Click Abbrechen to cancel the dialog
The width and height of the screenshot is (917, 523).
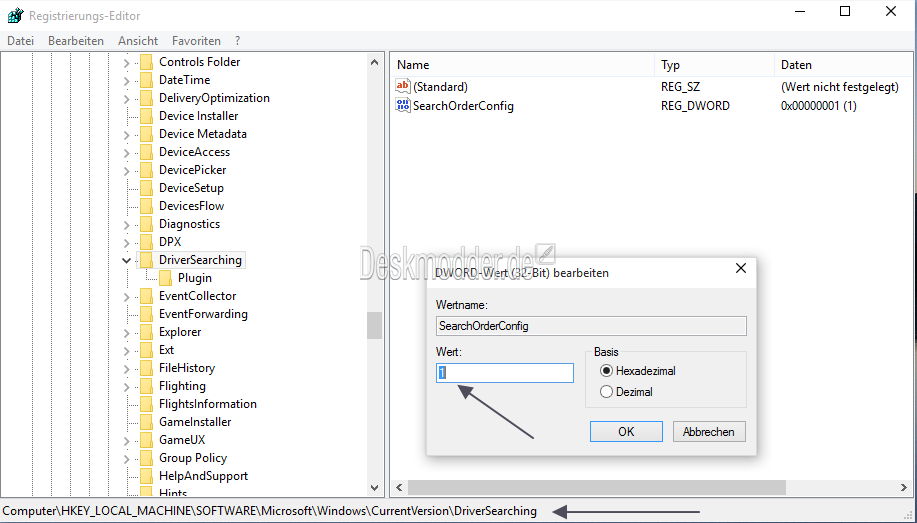click(x=709, y=432)
